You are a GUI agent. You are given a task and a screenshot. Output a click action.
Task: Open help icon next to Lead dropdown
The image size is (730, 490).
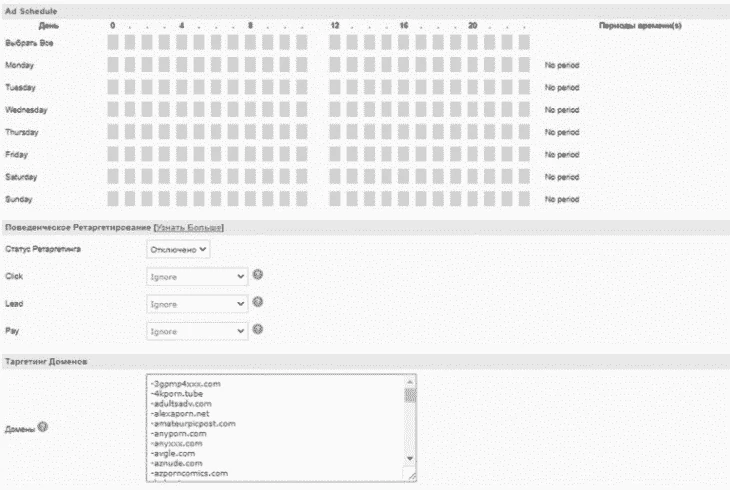point(257,302)
